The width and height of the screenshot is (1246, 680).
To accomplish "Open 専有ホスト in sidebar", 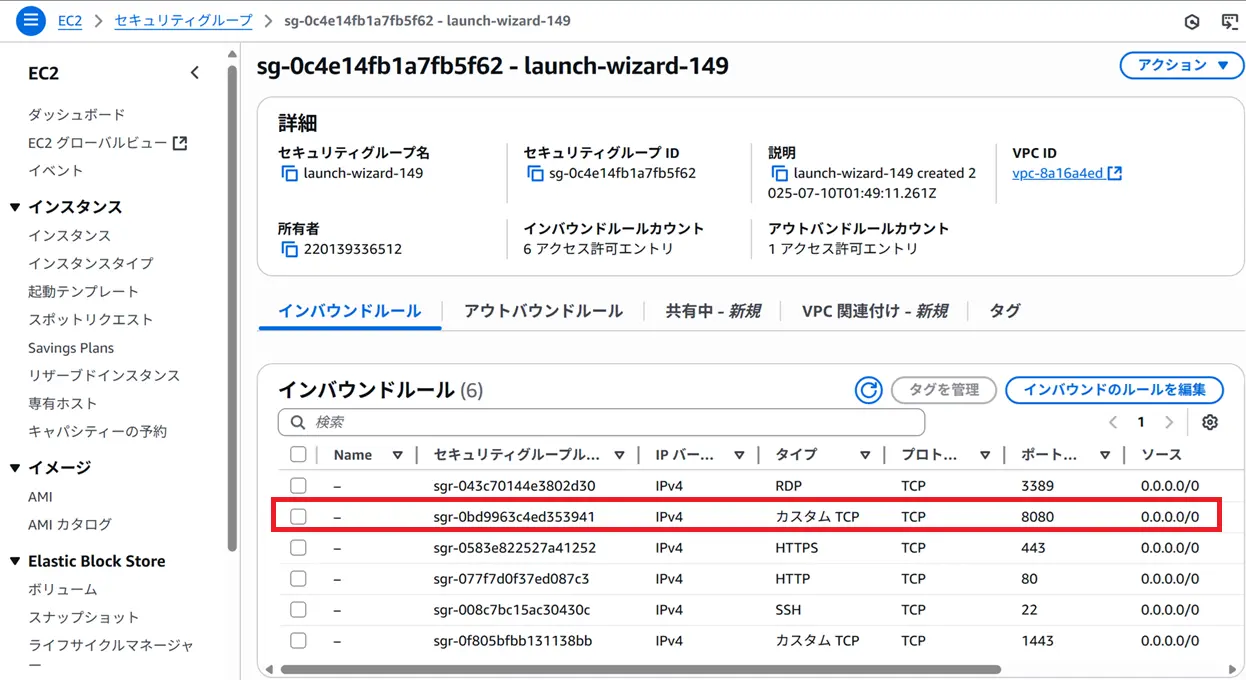I will coord(63,403).
